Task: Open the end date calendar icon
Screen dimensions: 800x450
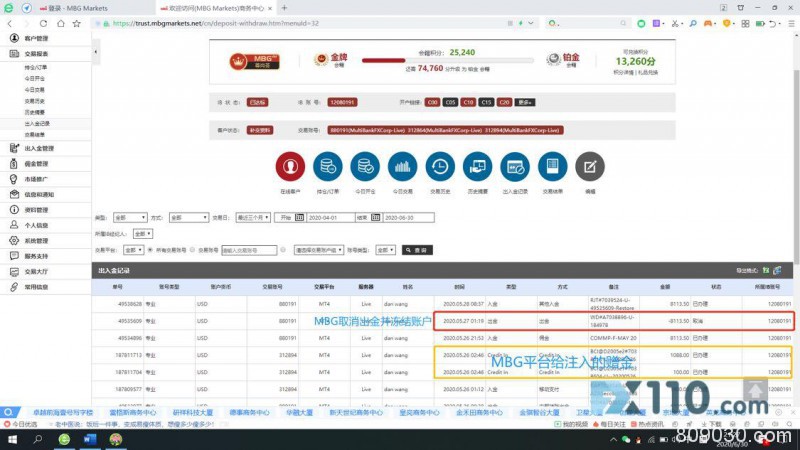Action: pos(376,217)
